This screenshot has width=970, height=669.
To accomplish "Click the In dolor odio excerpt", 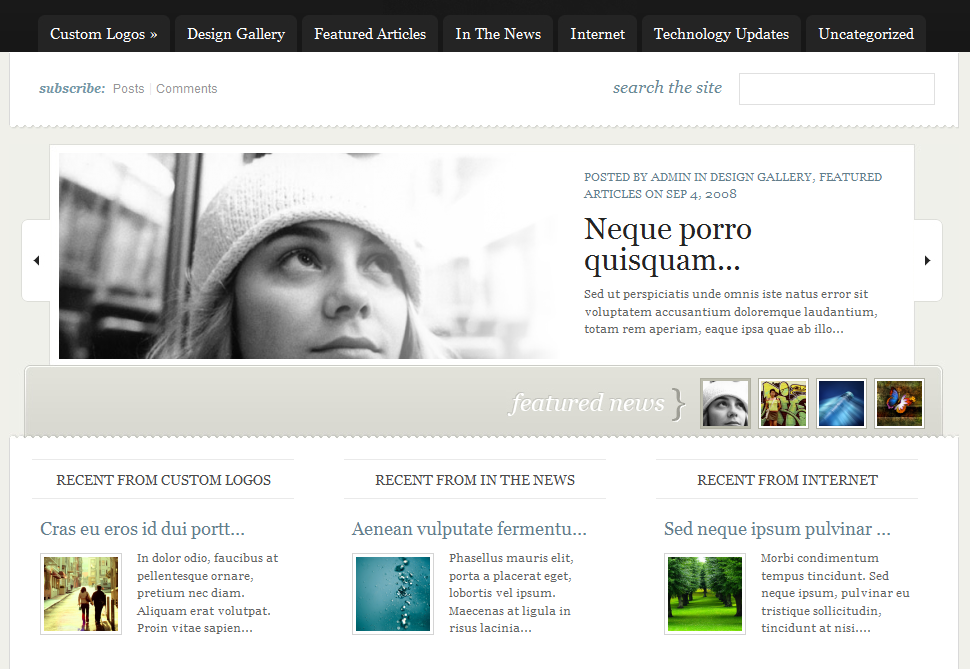I will [207, 593].
